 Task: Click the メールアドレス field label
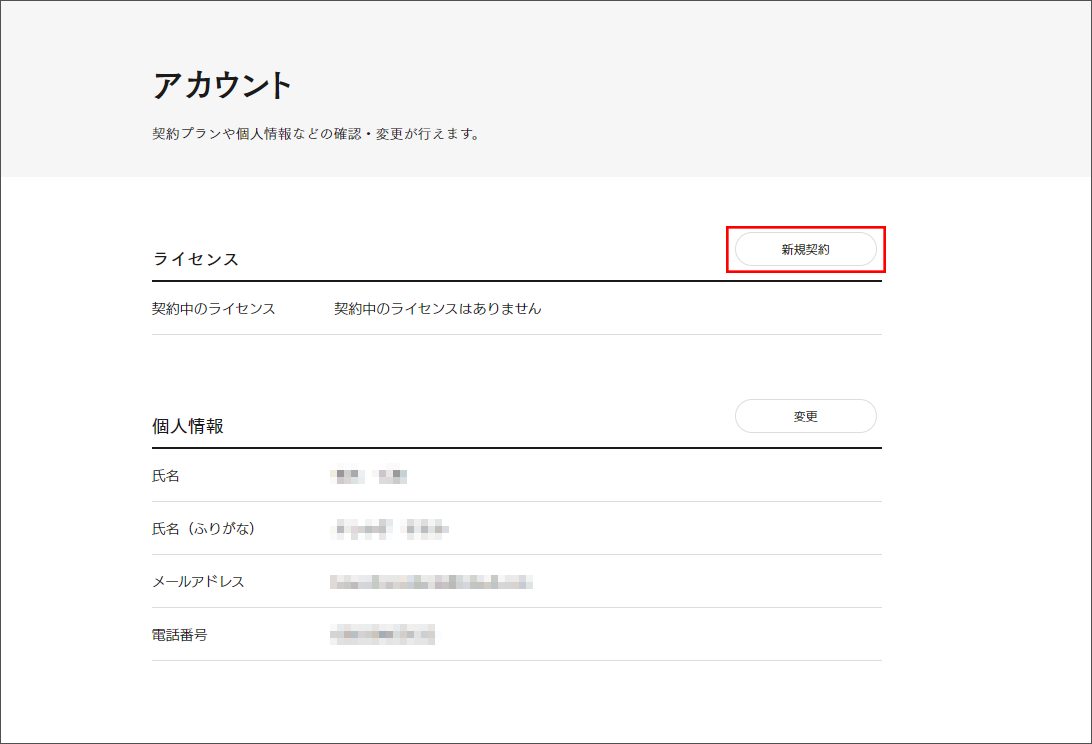coord(198,582)
